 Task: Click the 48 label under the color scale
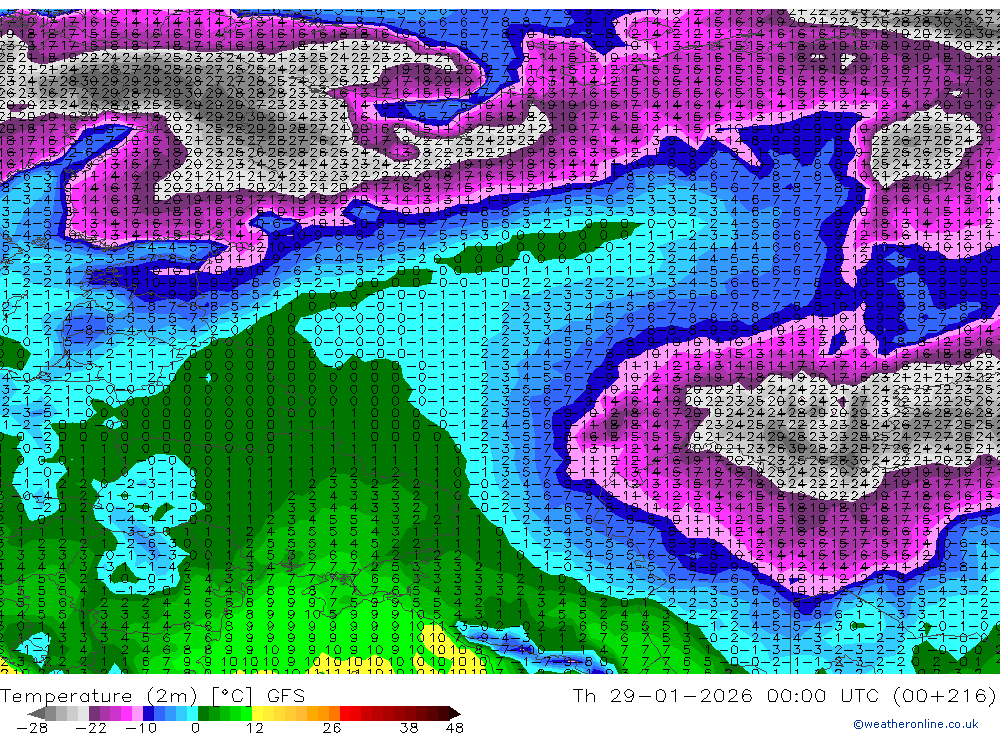tap(455, 727)
